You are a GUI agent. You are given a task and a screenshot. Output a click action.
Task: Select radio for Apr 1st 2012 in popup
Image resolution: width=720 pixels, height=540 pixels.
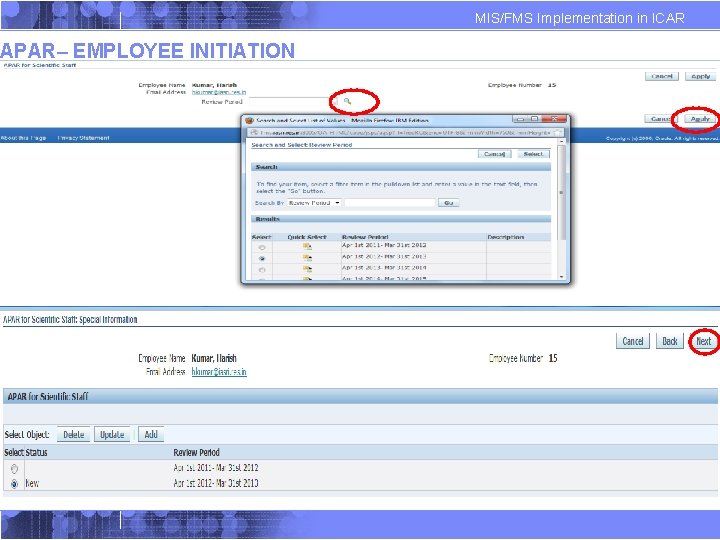click(262, 259)
